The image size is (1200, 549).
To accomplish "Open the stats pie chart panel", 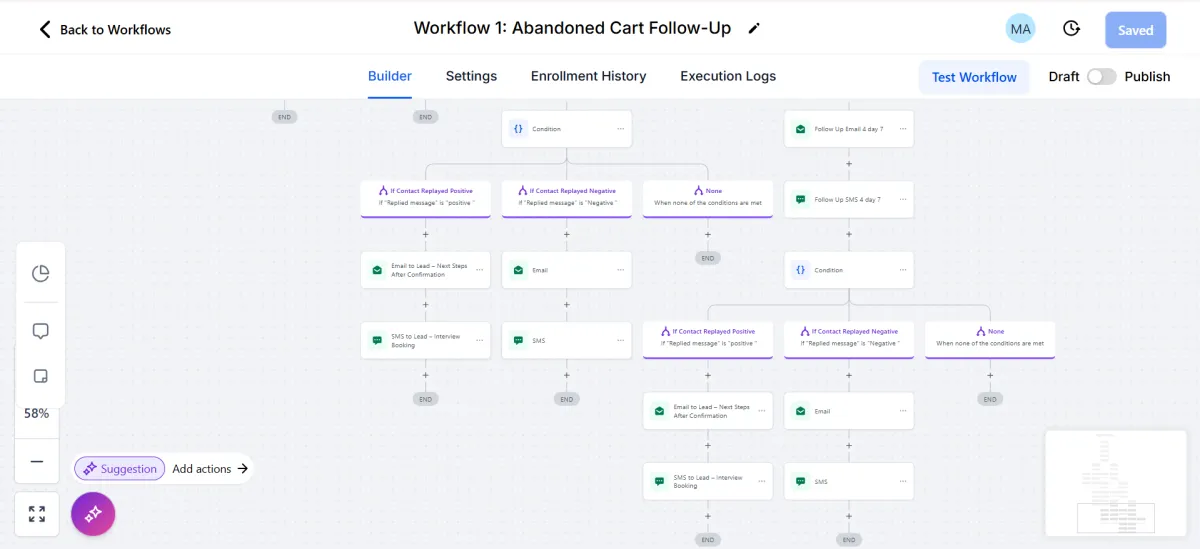I will (41, 273).
